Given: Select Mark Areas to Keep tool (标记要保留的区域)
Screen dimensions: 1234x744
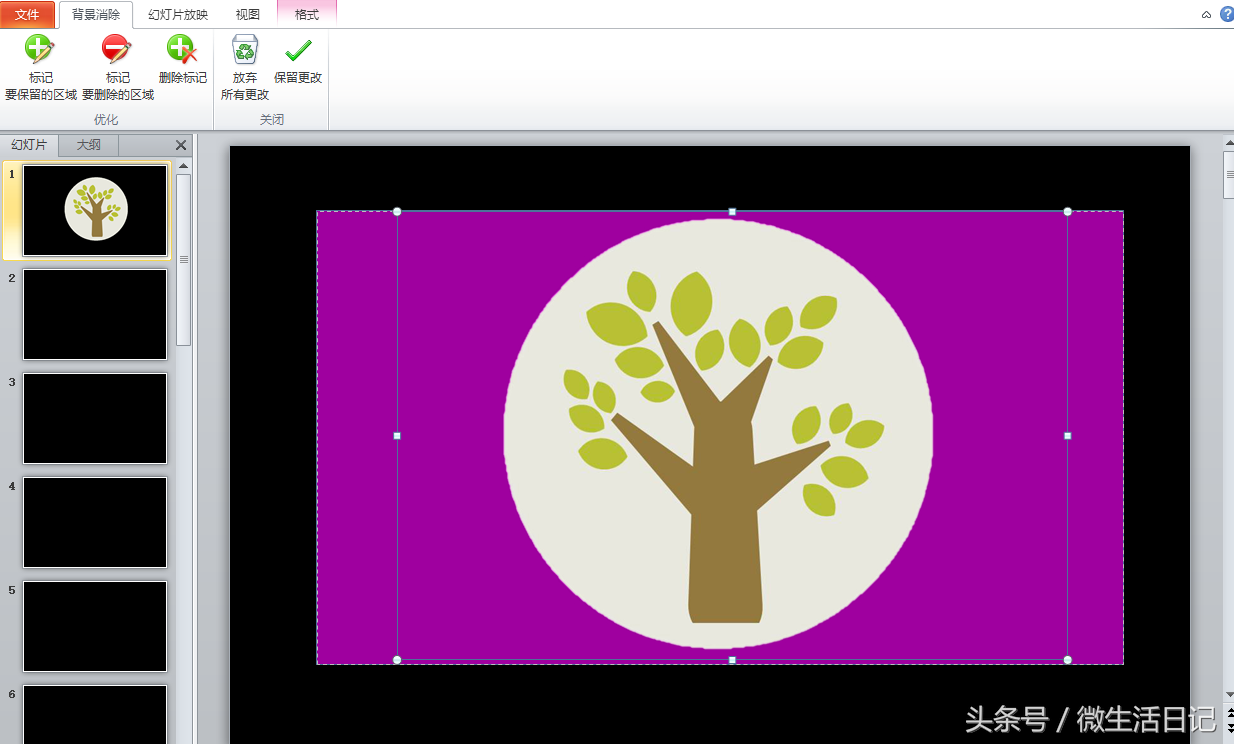Looking at the screenshot, I should click(x=41, y=68).
